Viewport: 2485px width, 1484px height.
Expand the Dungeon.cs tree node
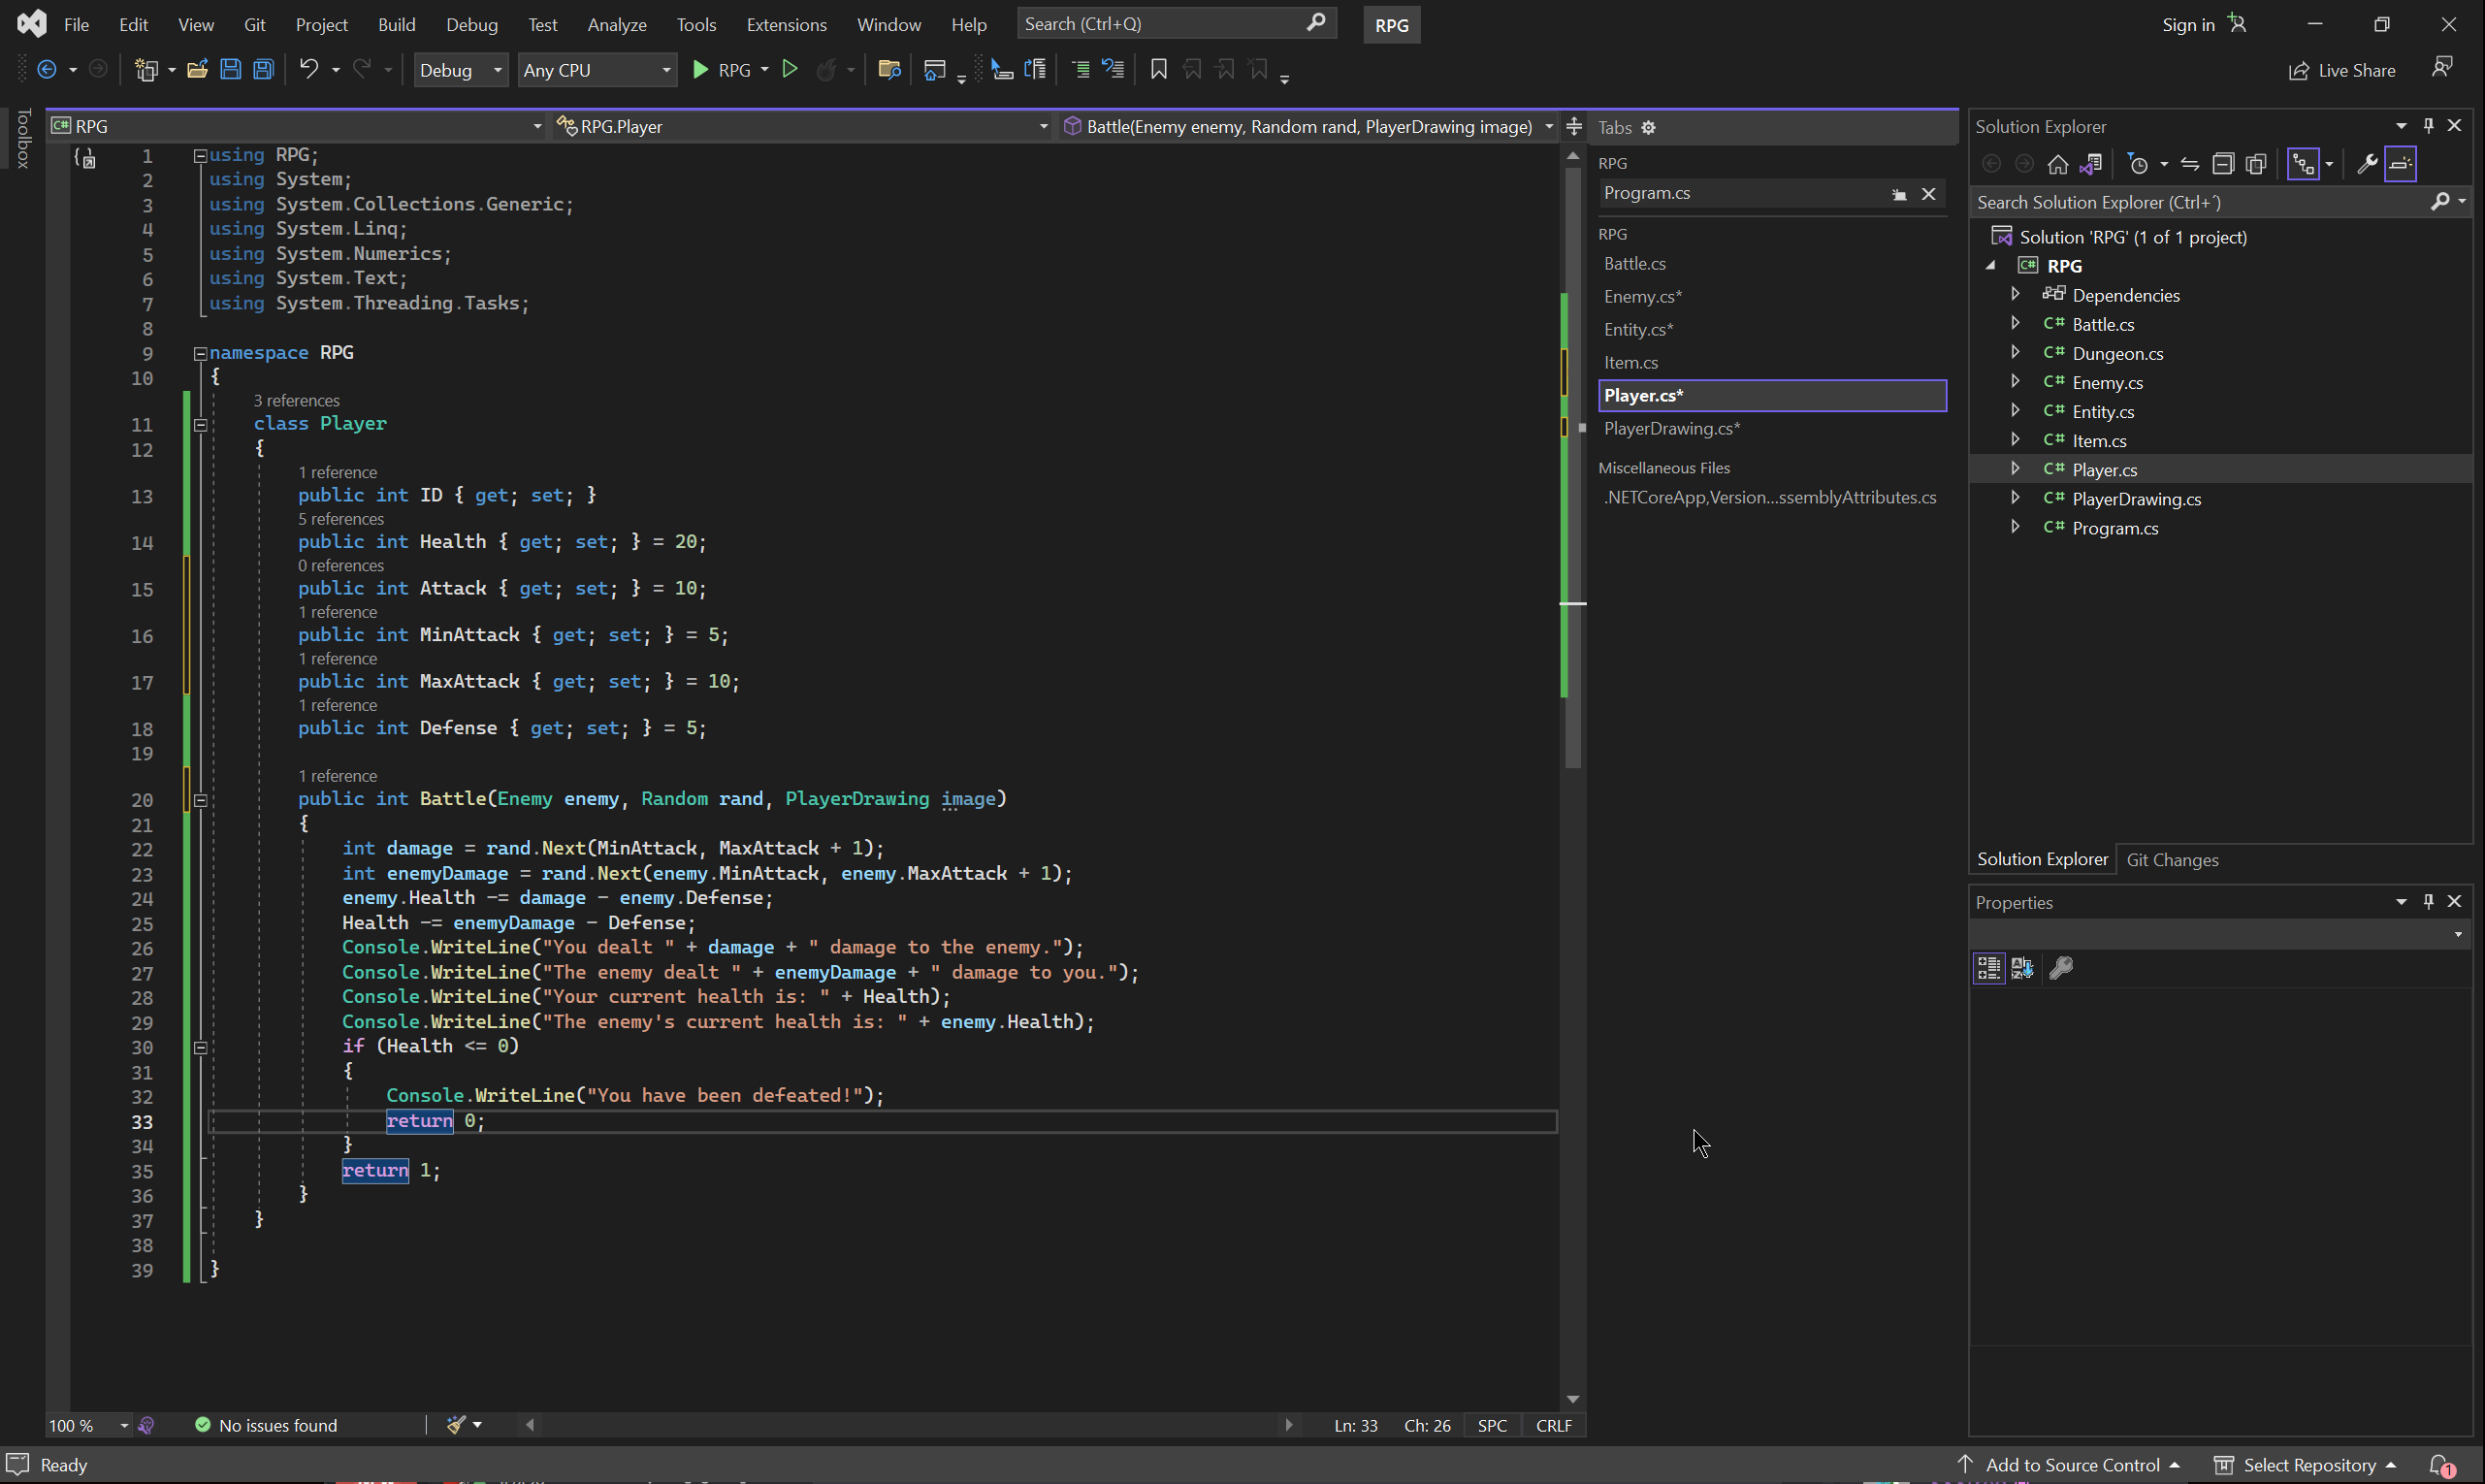pyautogui.click(x=2015, y=353)
